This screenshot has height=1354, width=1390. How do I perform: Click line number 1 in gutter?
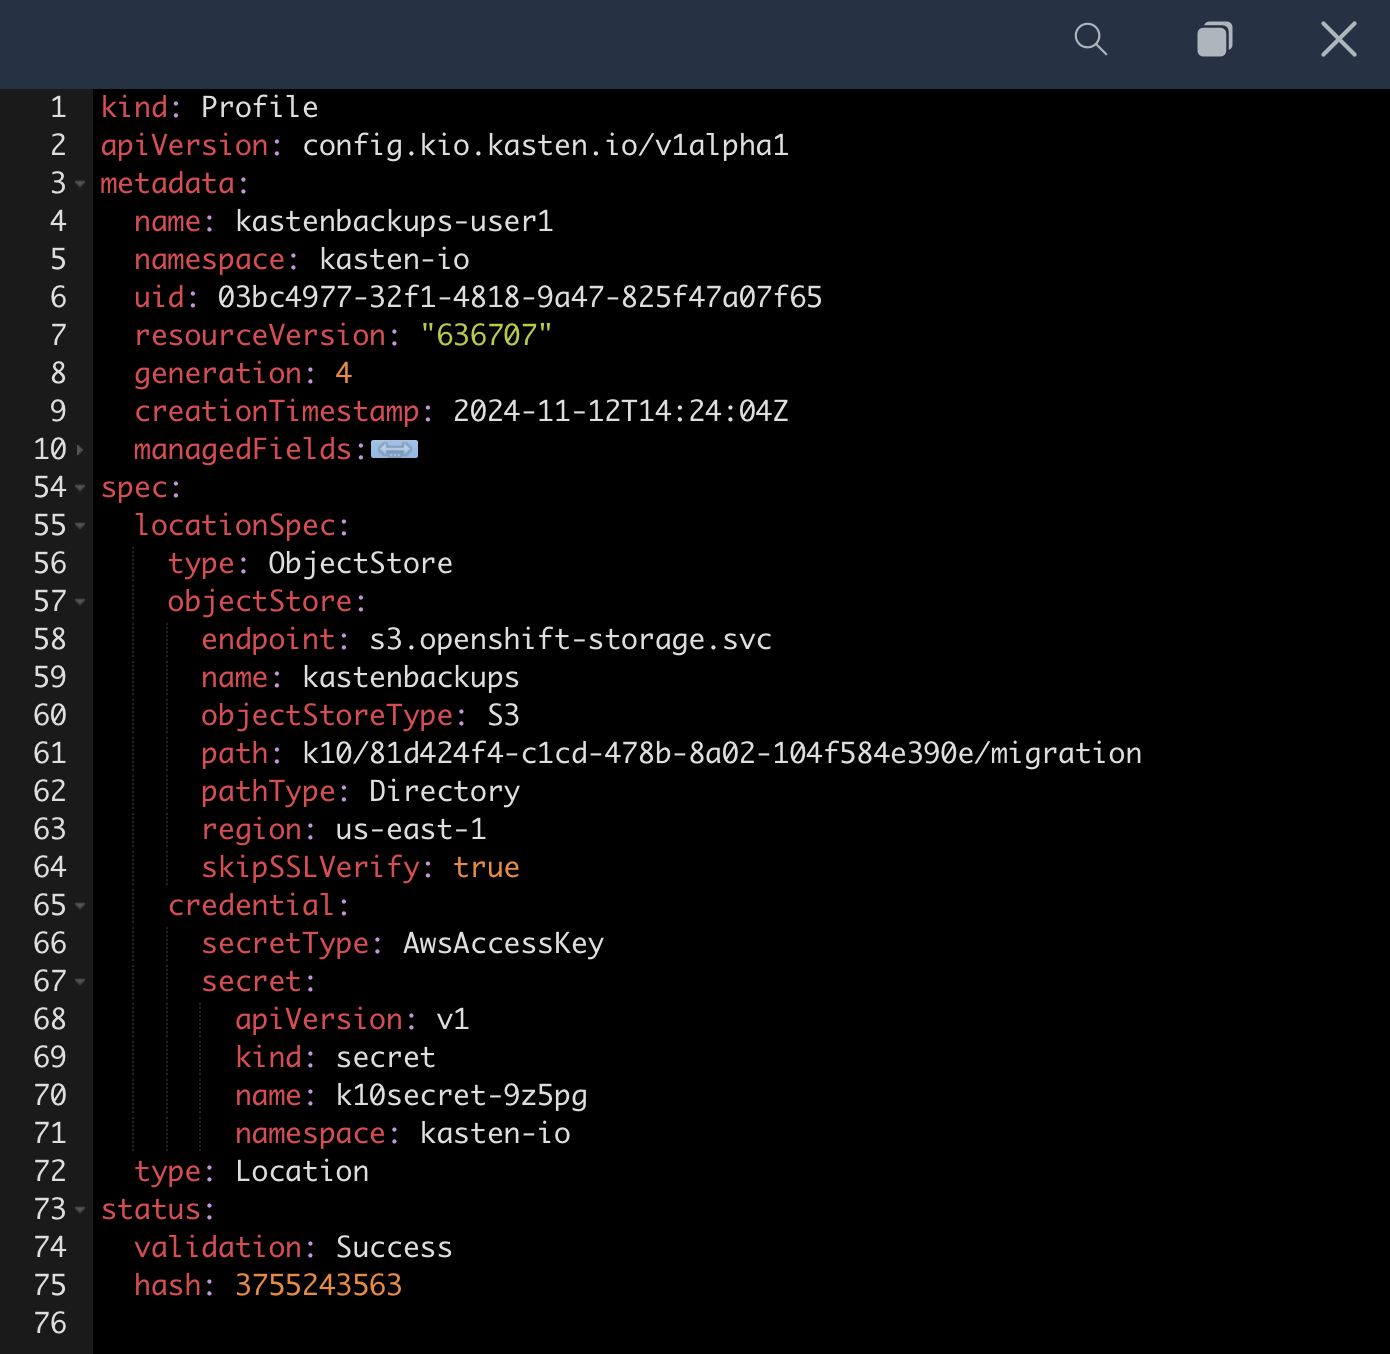pyautogui.click(x=58, y=107)
